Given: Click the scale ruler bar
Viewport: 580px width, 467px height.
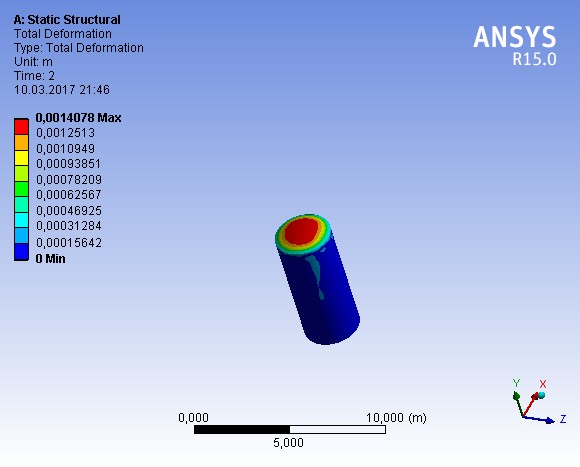Looking at the screenshot, I should 290,429.
